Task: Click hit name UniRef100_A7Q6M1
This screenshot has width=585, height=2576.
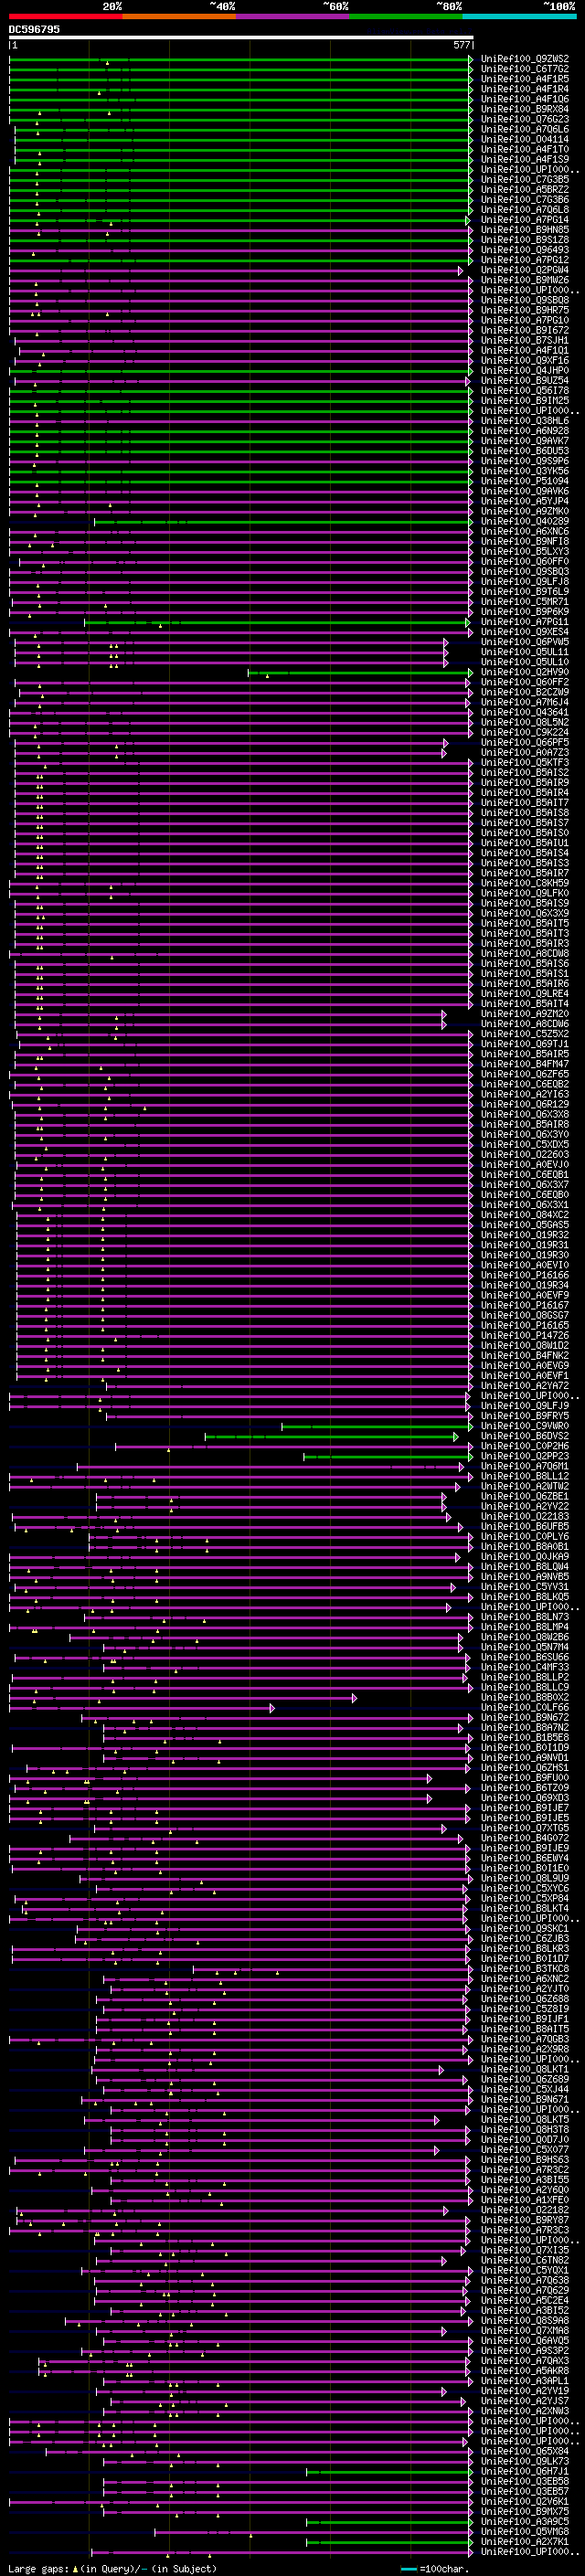Action: tap(525, 1466)
